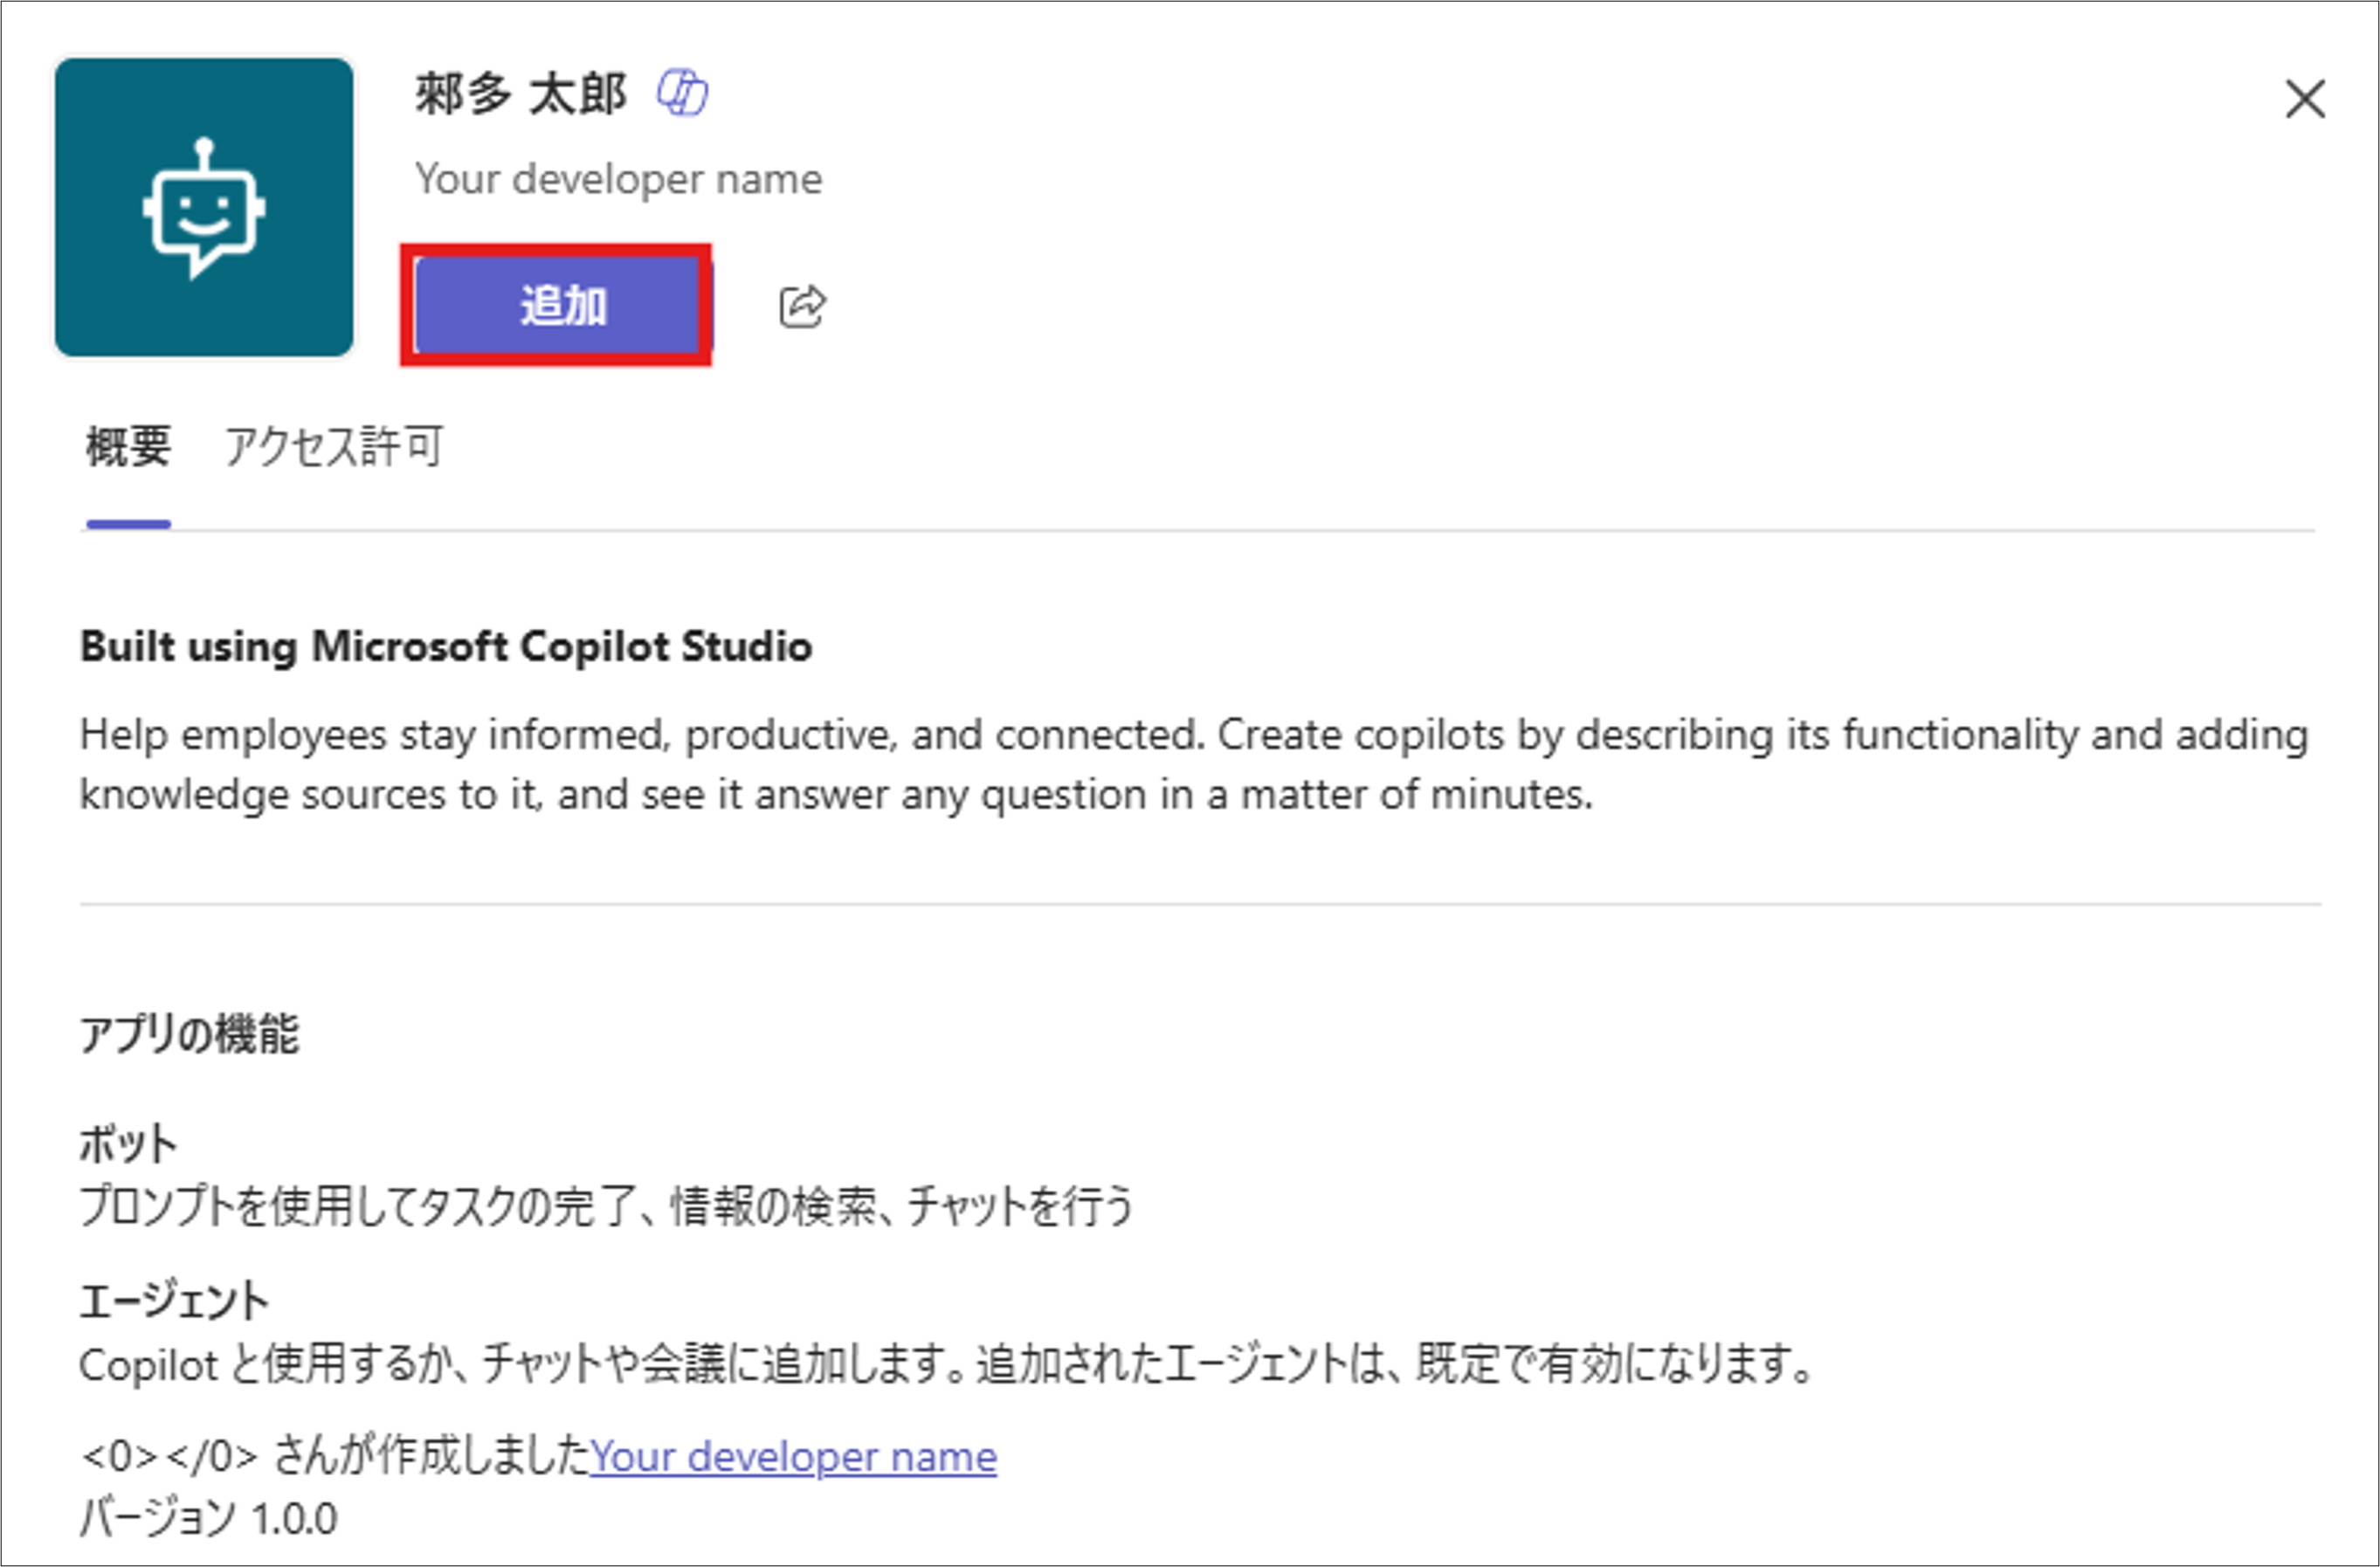This screenshot has height=1567, width=2380.
Task: Click the share app icon
Action: click(x=802, y=306)
